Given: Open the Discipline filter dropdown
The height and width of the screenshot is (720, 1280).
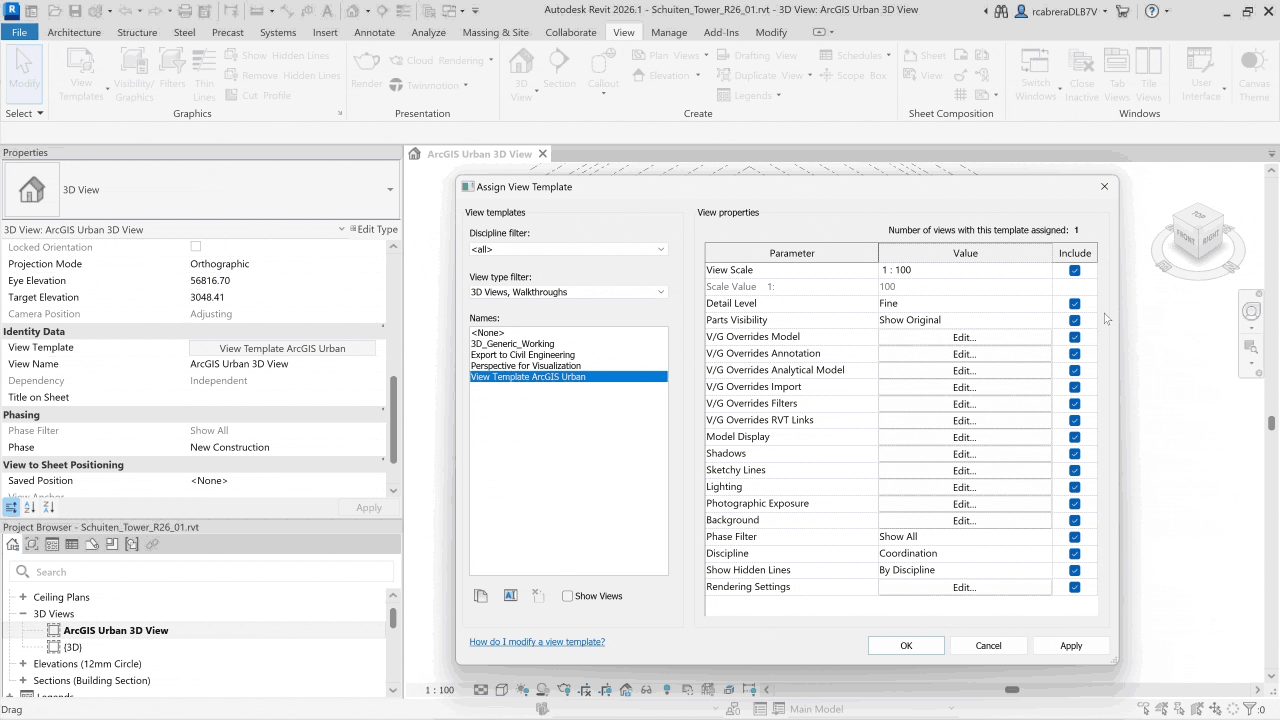Looking at the screenshot, I should (x=567, y=249).
